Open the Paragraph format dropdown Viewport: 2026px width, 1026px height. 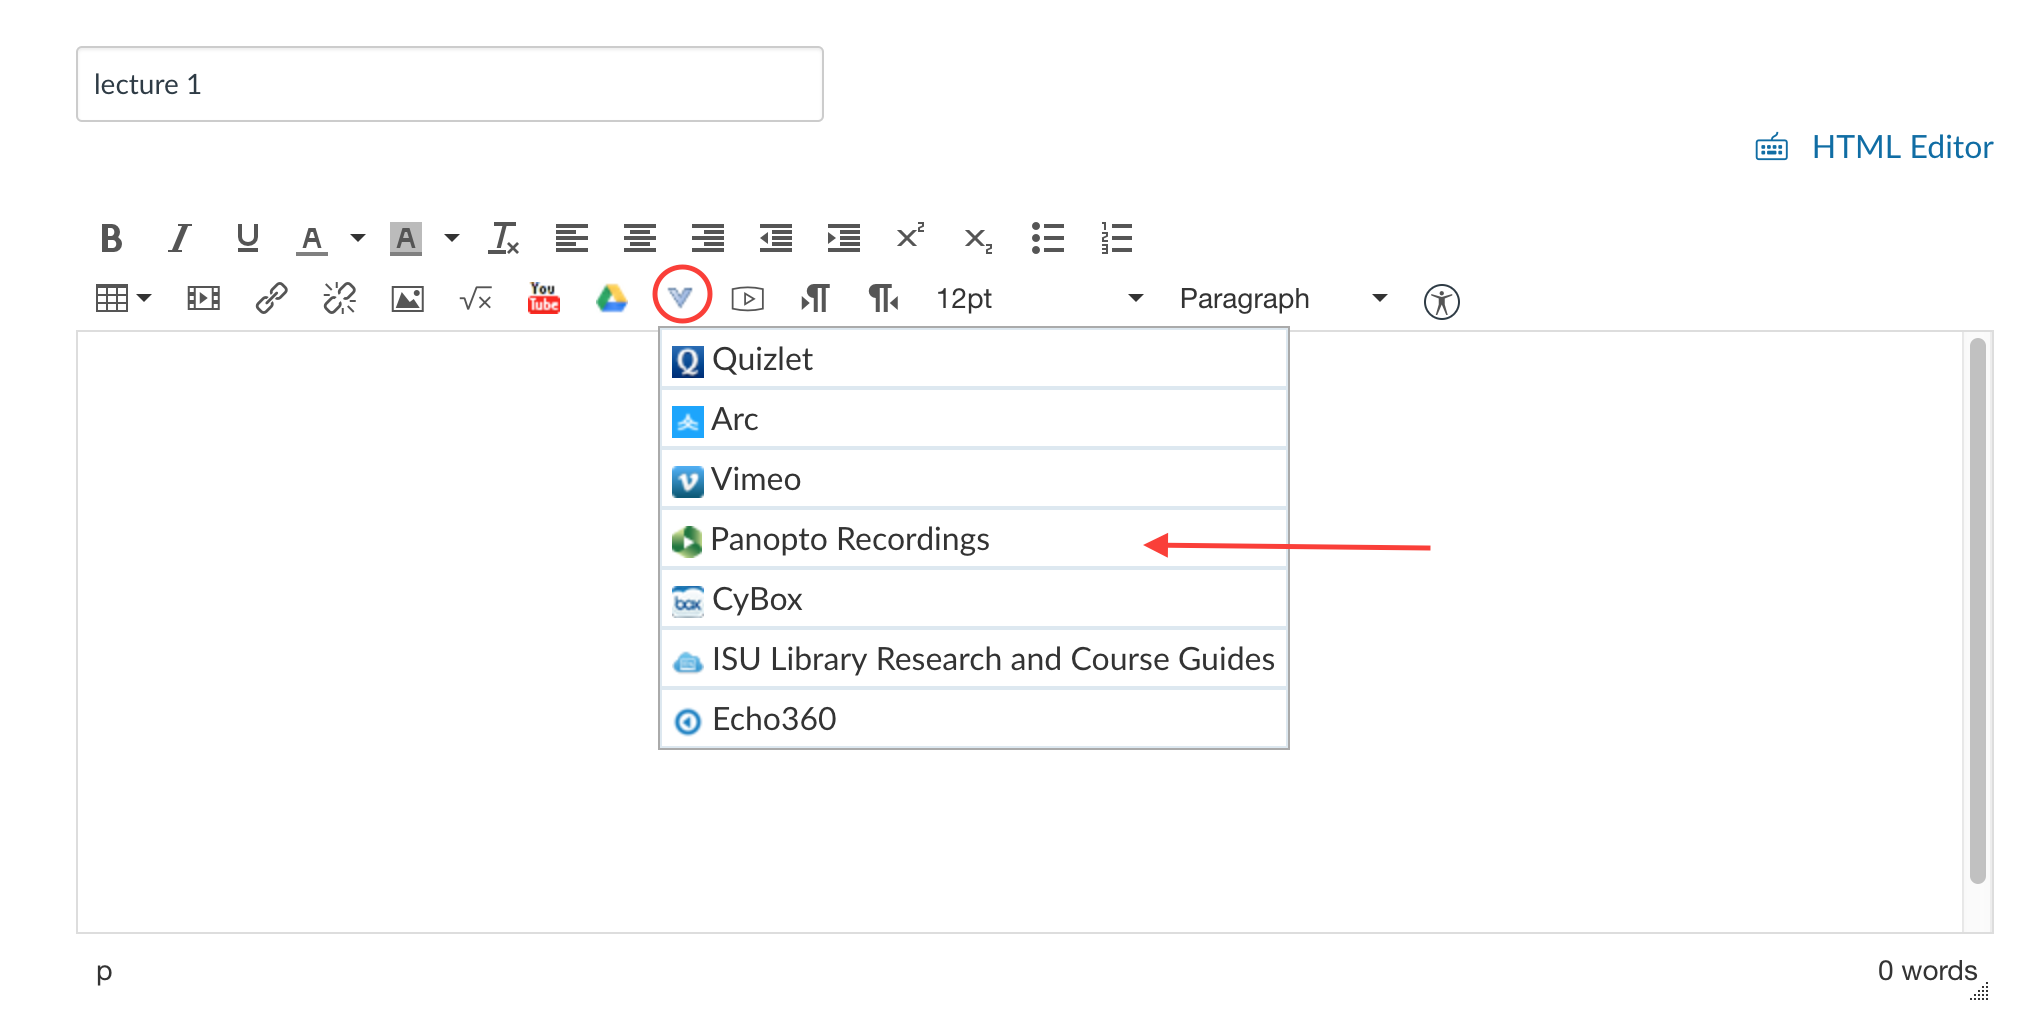1284,298
